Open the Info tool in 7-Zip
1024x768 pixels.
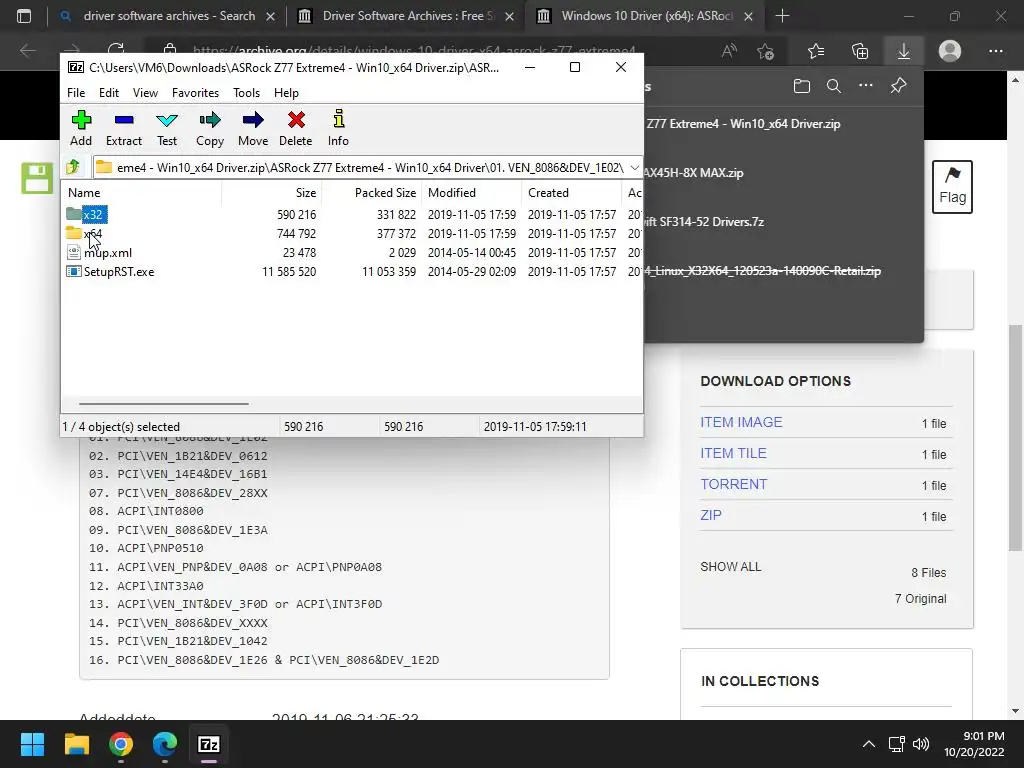(338, 128)
